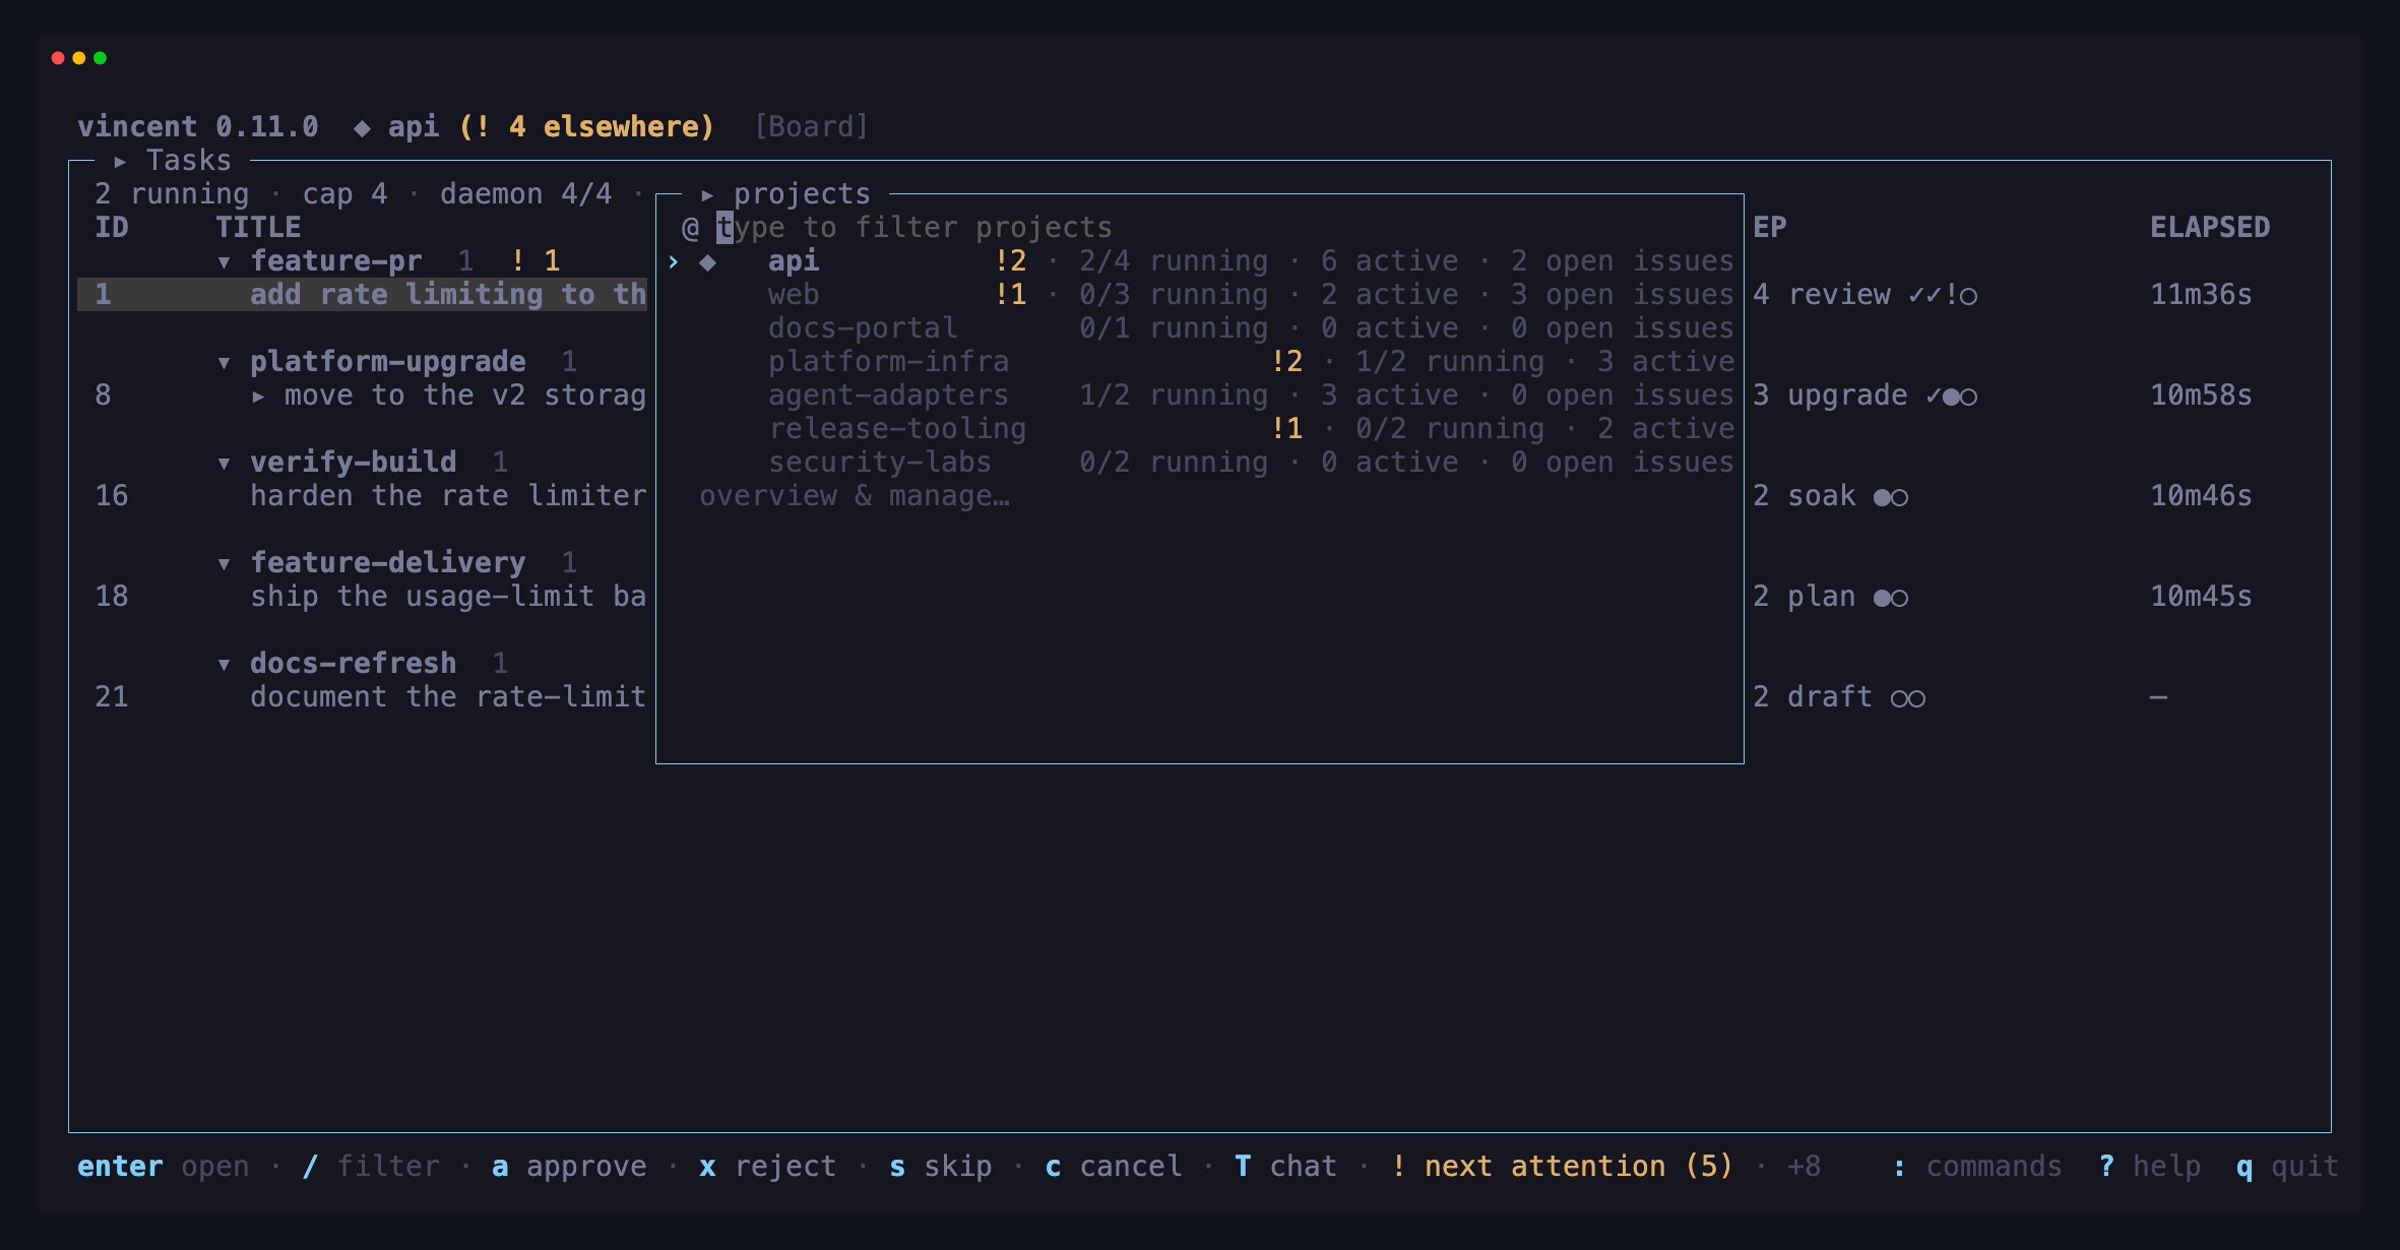
Task: Click '! next attention (5)' in footer
Action: click(1561, 1167)
